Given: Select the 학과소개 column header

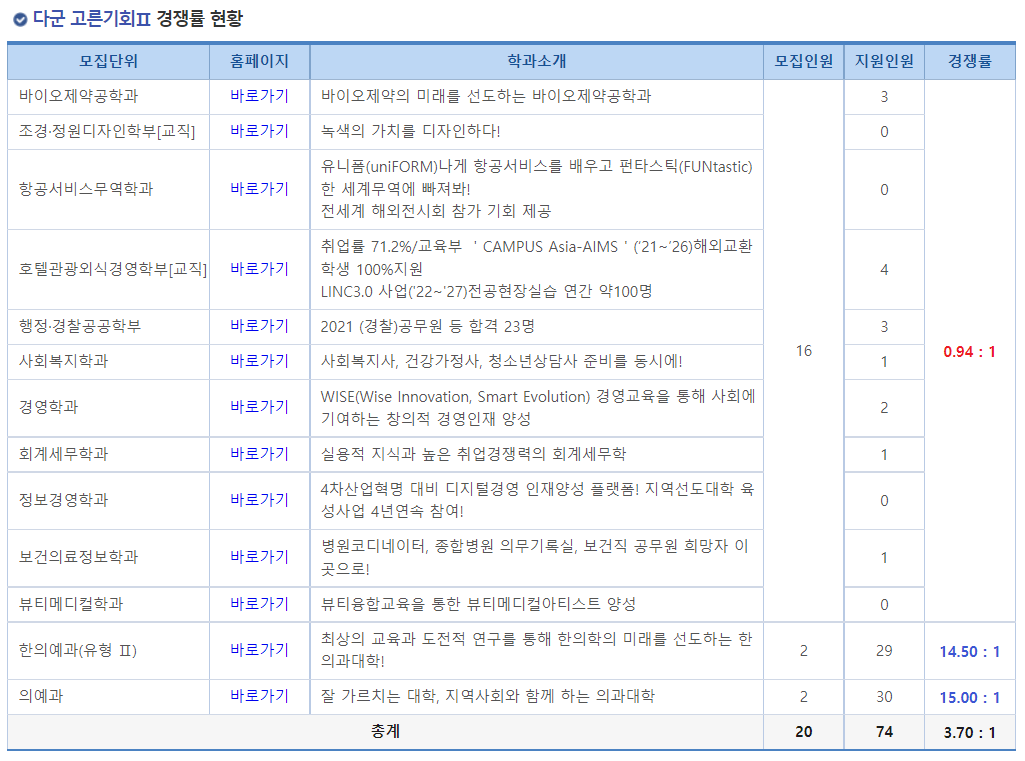Looking at the screenshot, I should pos(536,62).
